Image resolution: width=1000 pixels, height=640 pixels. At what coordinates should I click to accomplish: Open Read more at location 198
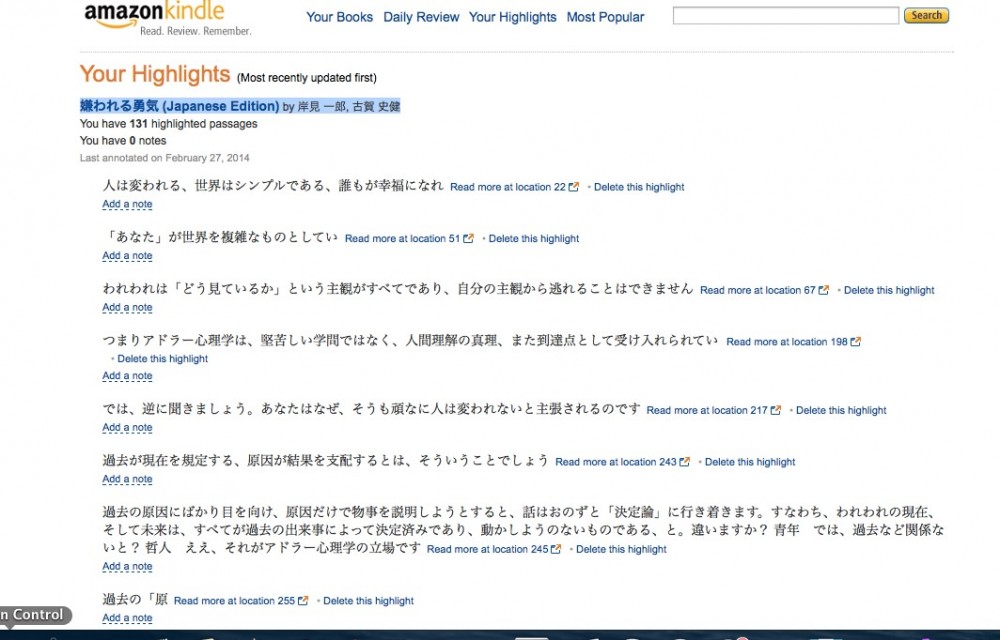point(787,342)
